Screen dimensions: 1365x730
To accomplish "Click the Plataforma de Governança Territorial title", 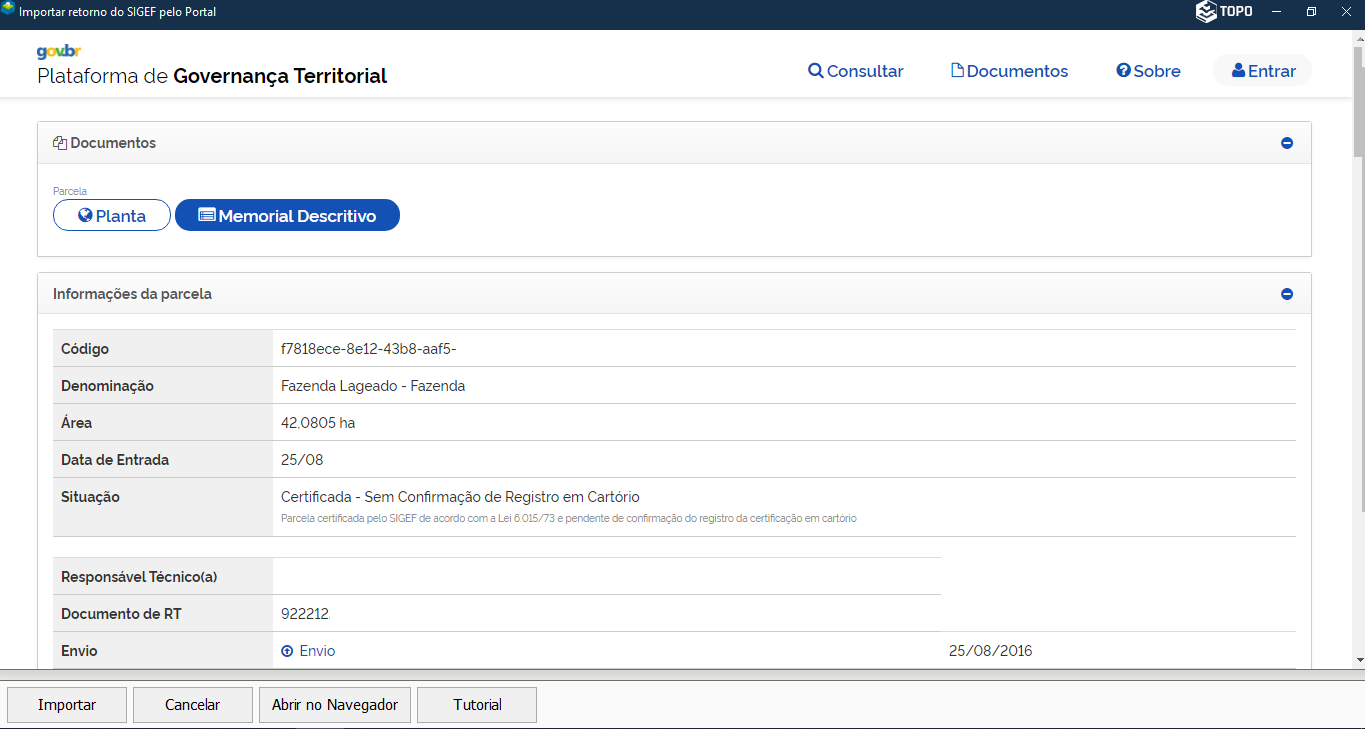I will tap(212, 76).
